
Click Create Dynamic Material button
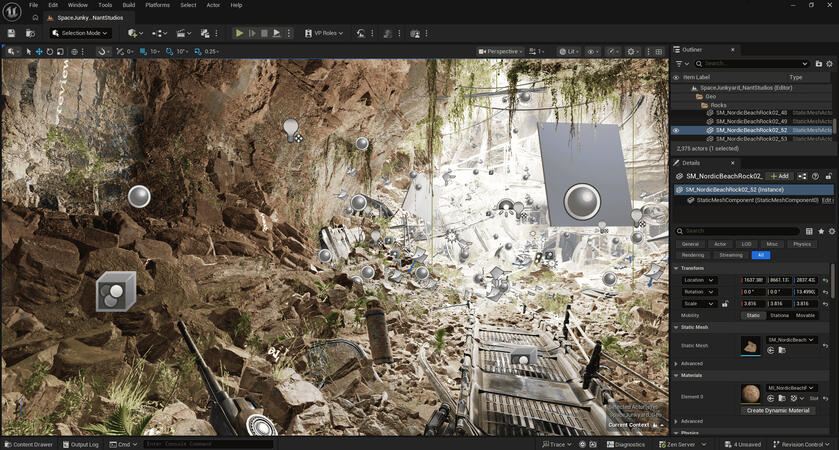pos(778,410)
